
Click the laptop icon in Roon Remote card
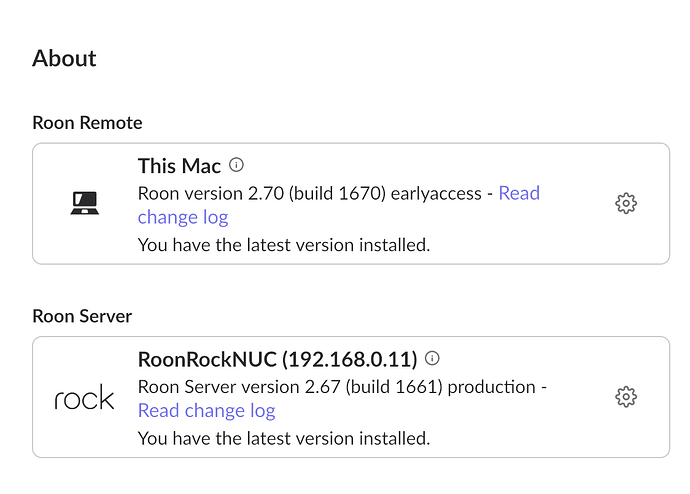[84, 203]
